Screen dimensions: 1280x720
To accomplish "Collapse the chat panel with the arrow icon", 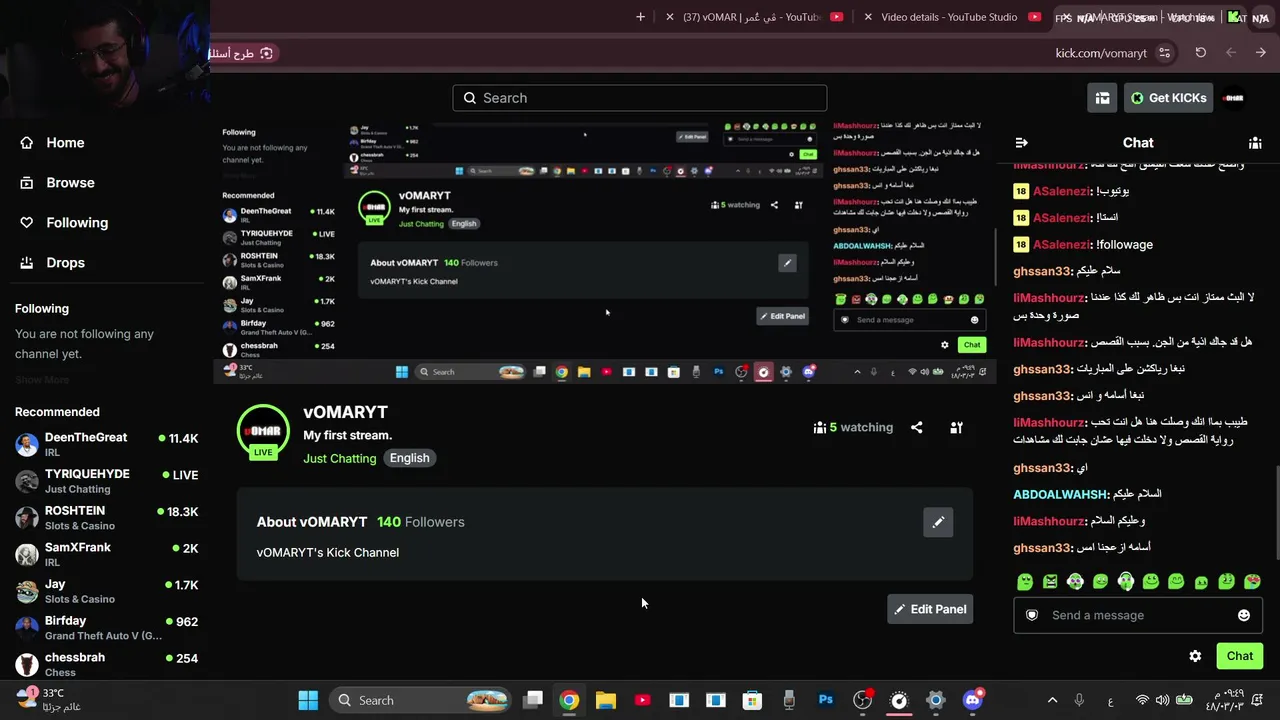I will click(x=1021, y=143).
